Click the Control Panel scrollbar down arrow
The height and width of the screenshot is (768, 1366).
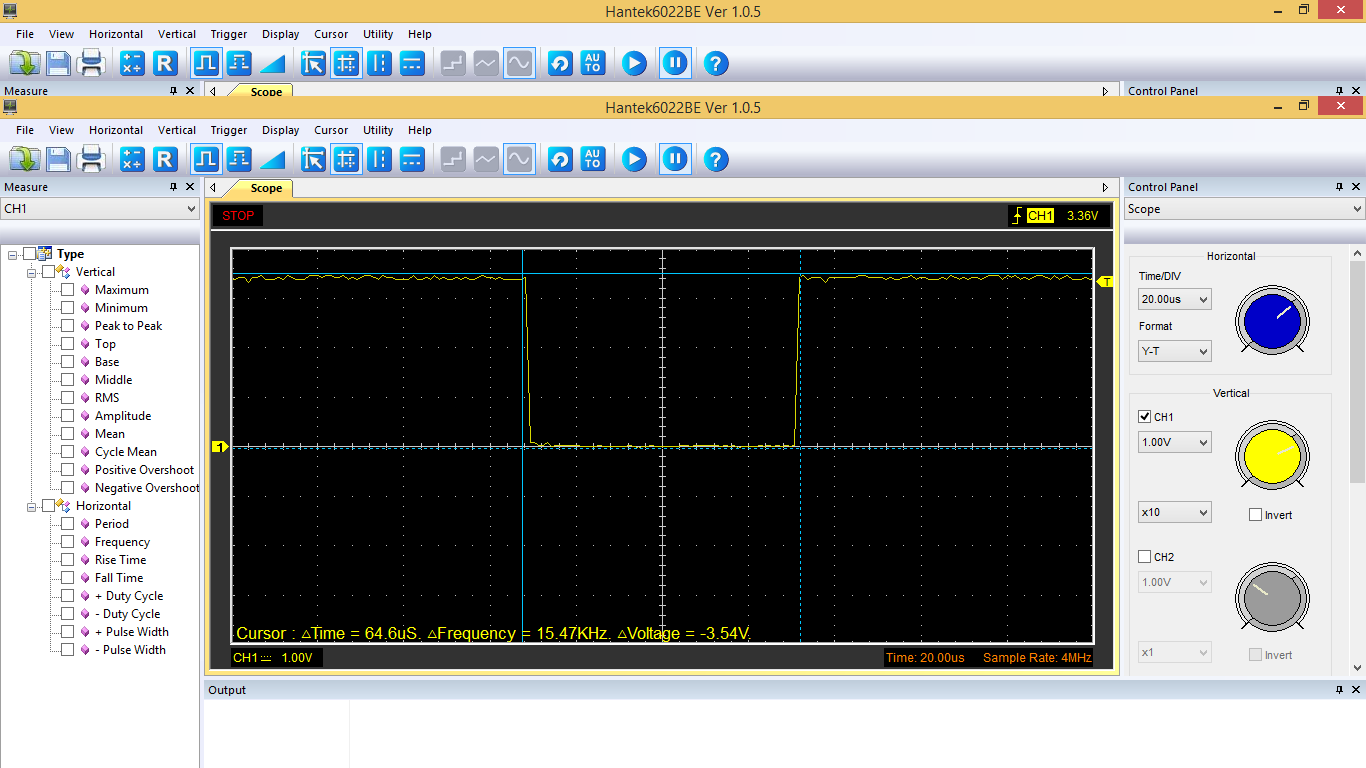1357,668
